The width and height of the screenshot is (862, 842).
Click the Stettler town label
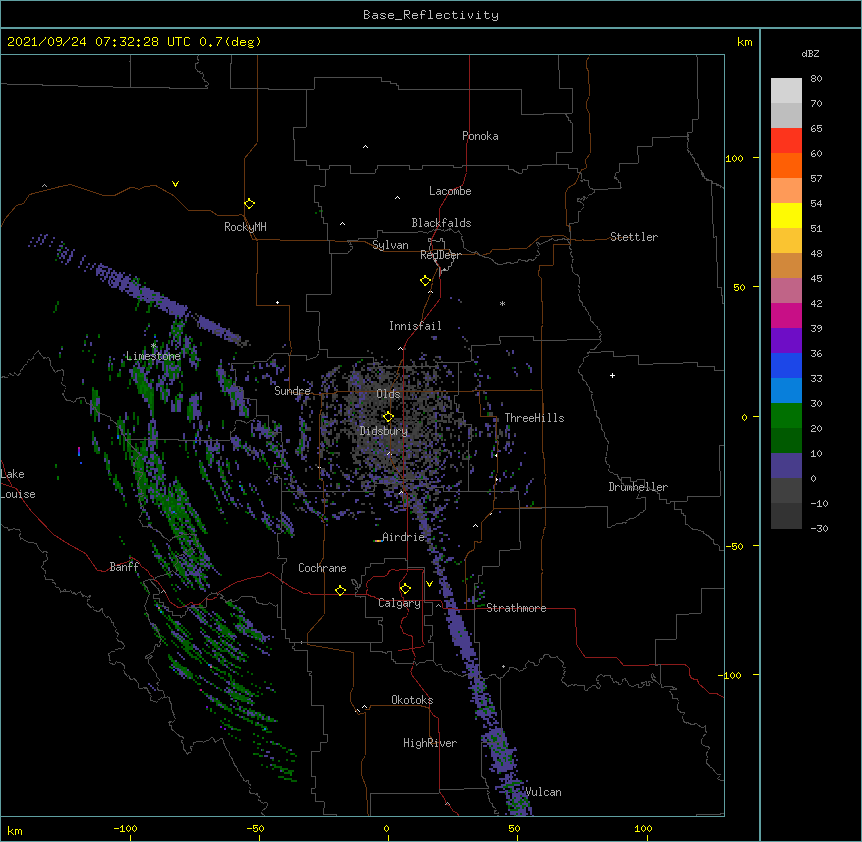[634, 237]
